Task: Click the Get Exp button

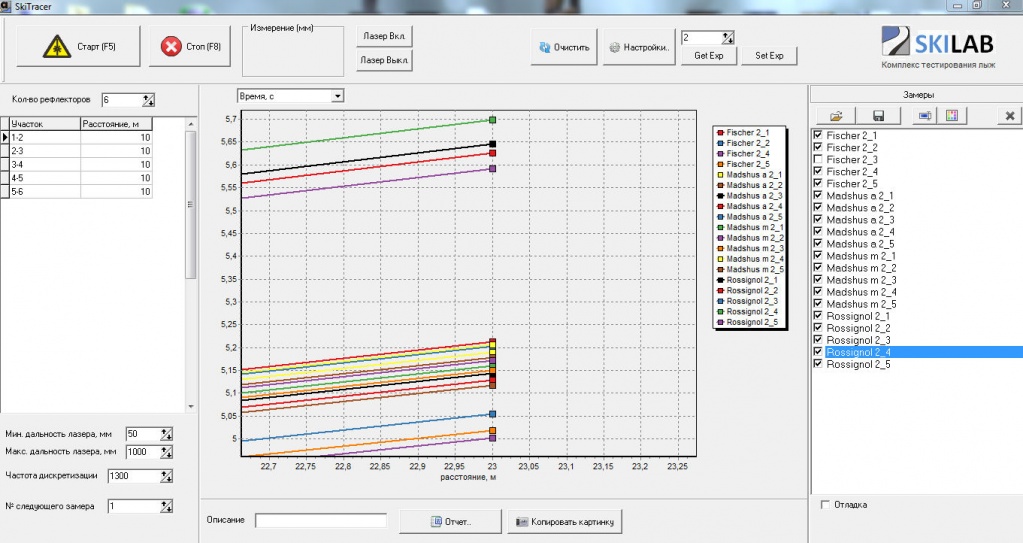Action: click(x=709, y=55)
